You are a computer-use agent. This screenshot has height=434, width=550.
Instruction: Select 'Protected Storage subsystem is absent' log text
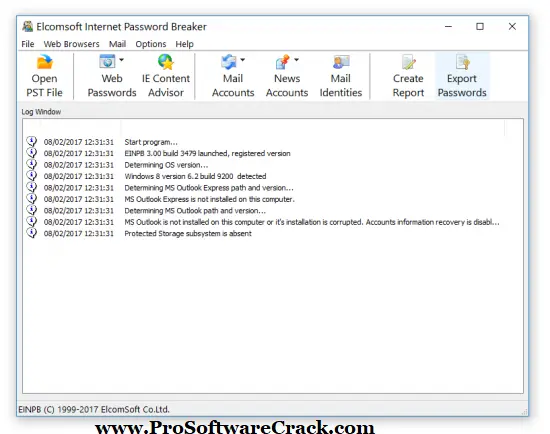pyautogui.click(x=188, y=234)
